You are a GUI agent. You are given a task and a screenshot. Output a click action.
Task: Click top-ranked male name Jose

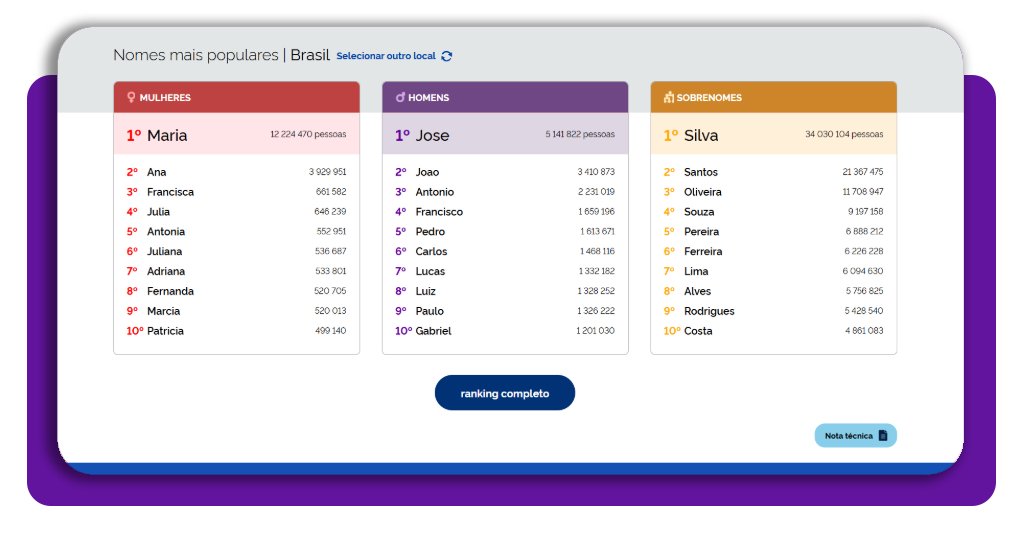433,135
